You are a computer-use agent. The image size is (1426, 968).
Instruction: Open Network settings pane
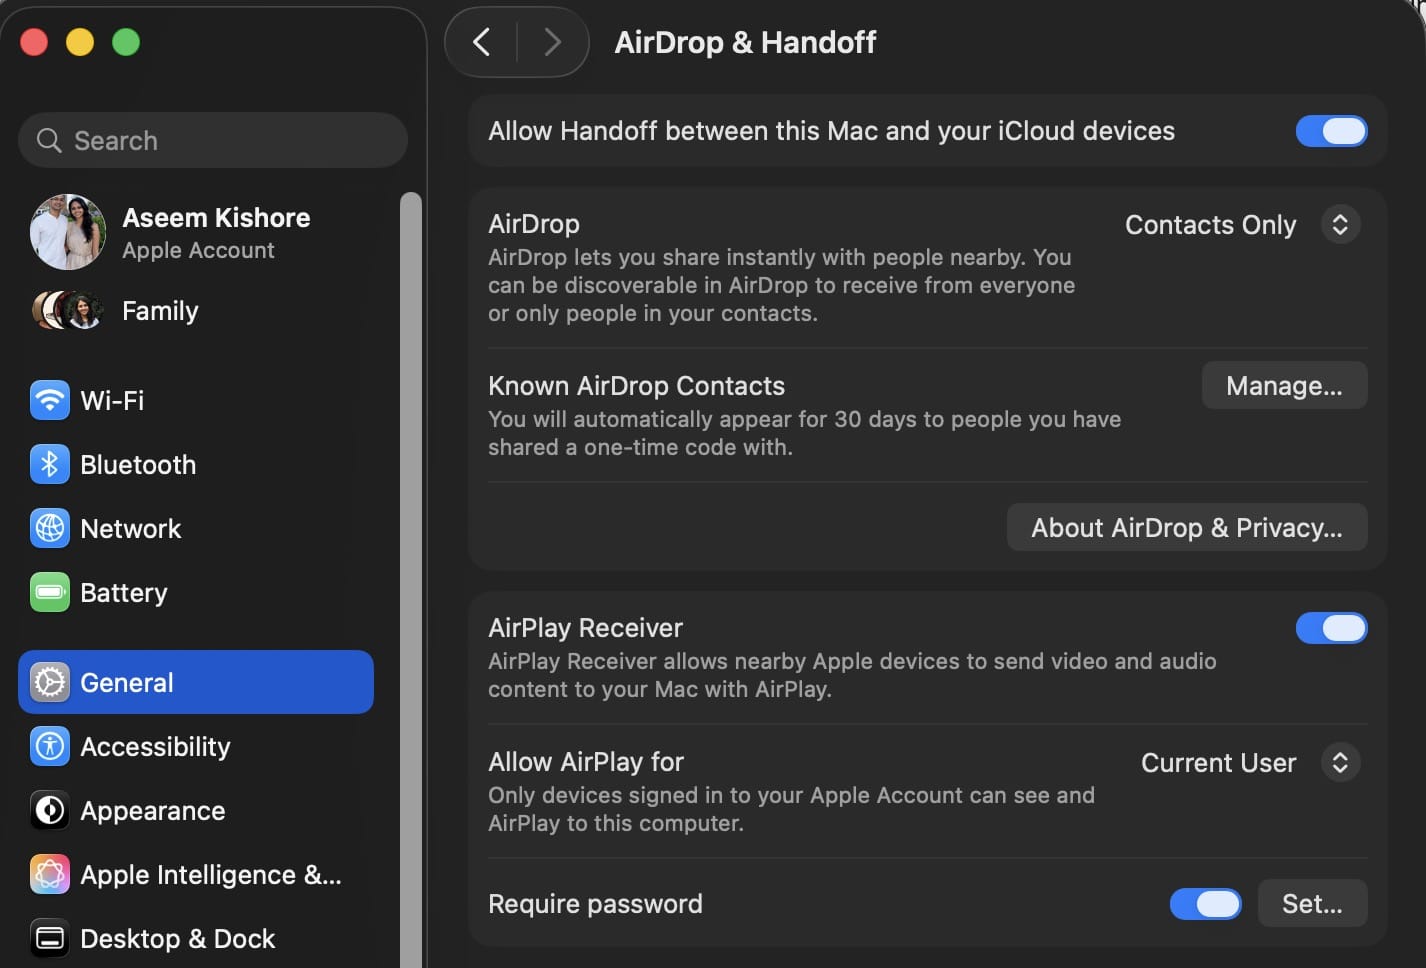196,529
